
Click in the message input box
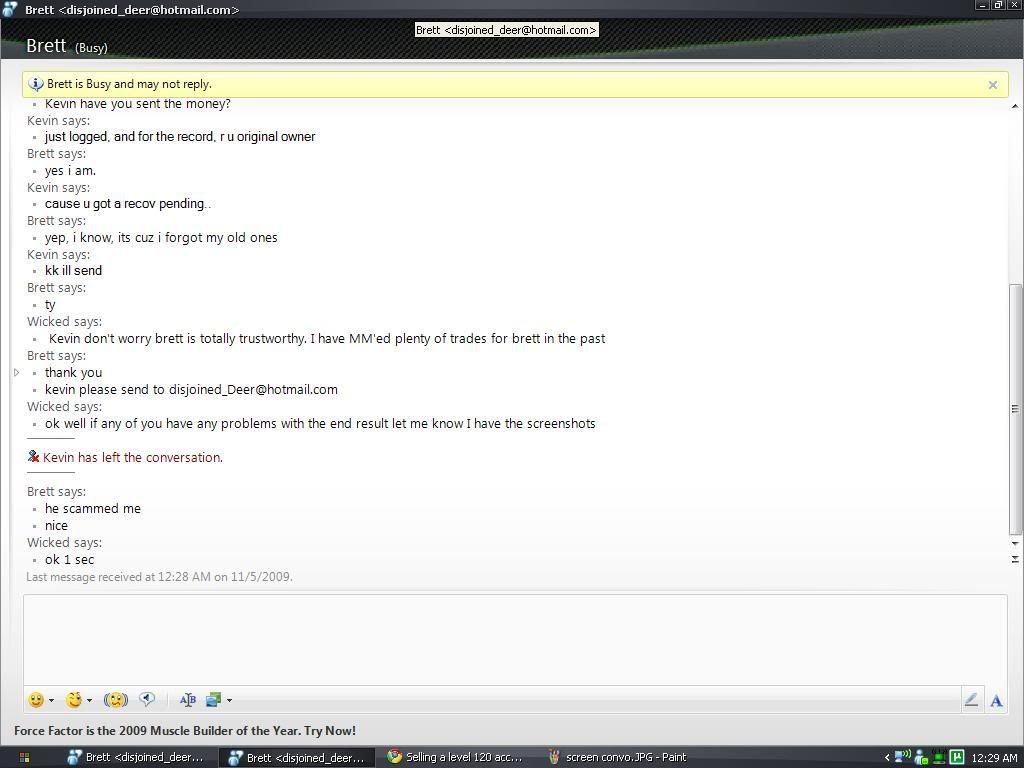(x=515, y=639)
